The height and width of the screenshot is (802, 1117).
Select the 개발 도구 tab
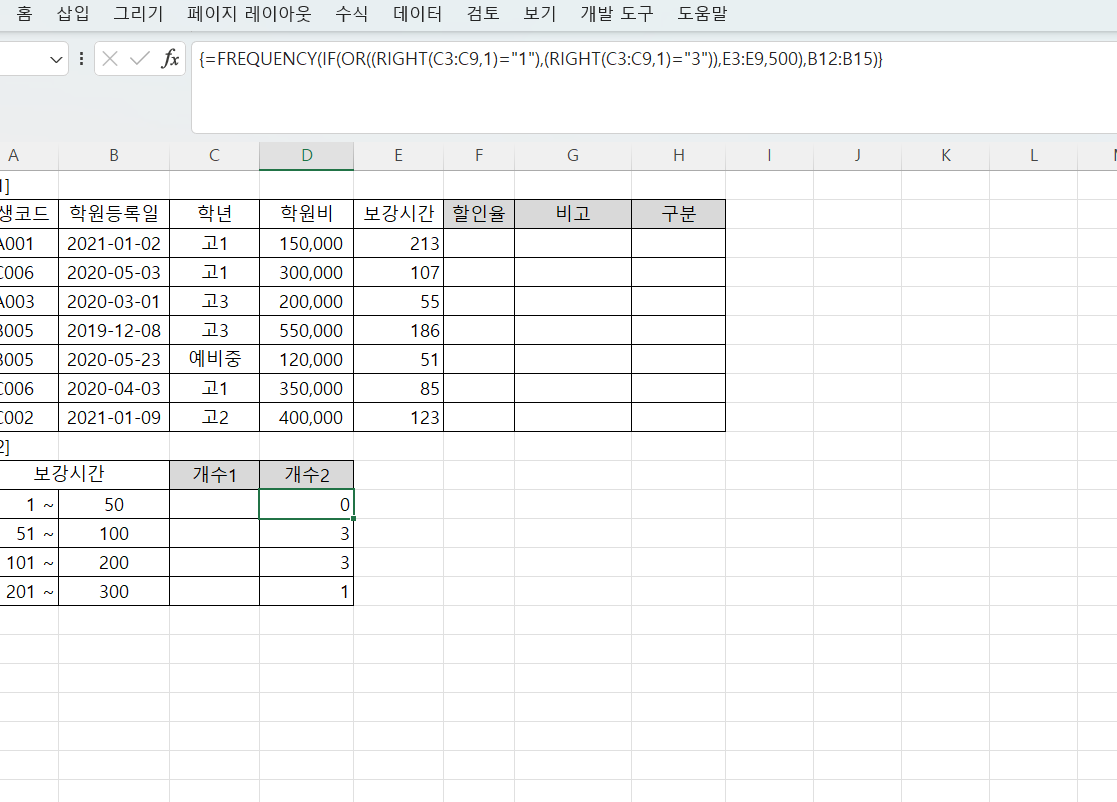(616, 14)
